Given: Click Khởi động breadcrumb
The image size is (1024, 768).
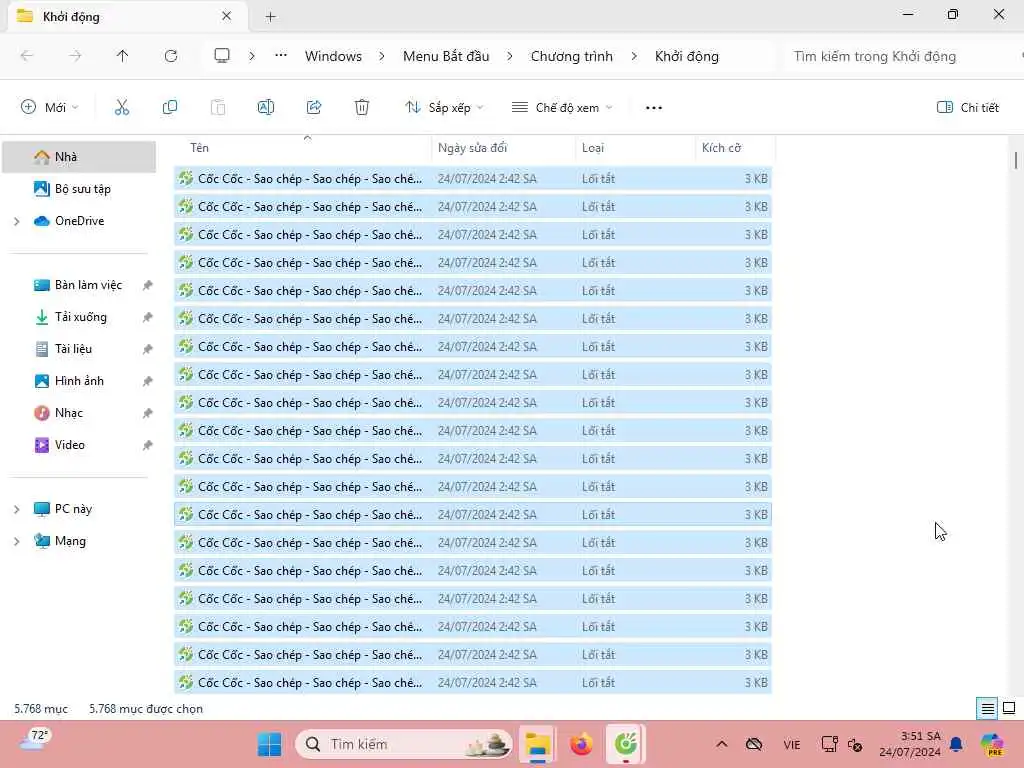Looking at the screenshot, I should tap(686, 56).
